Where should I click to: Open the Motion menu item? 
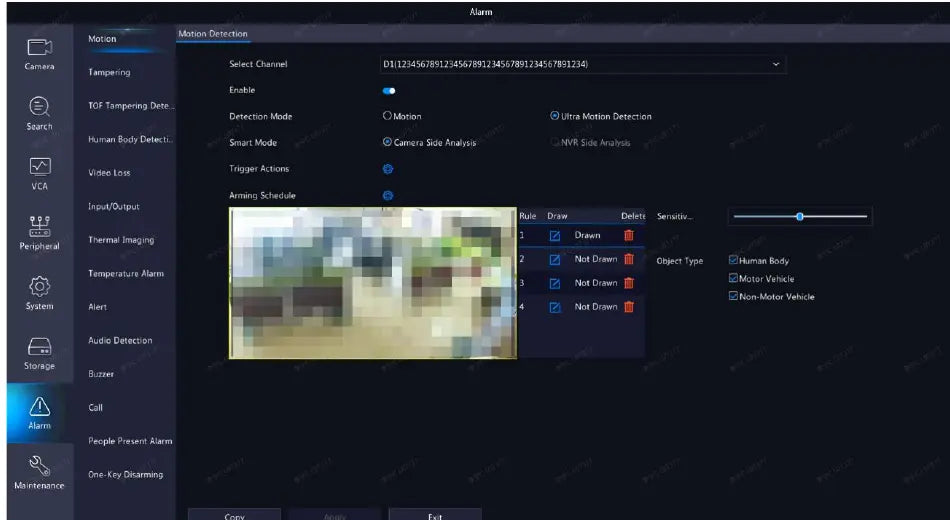102,39
